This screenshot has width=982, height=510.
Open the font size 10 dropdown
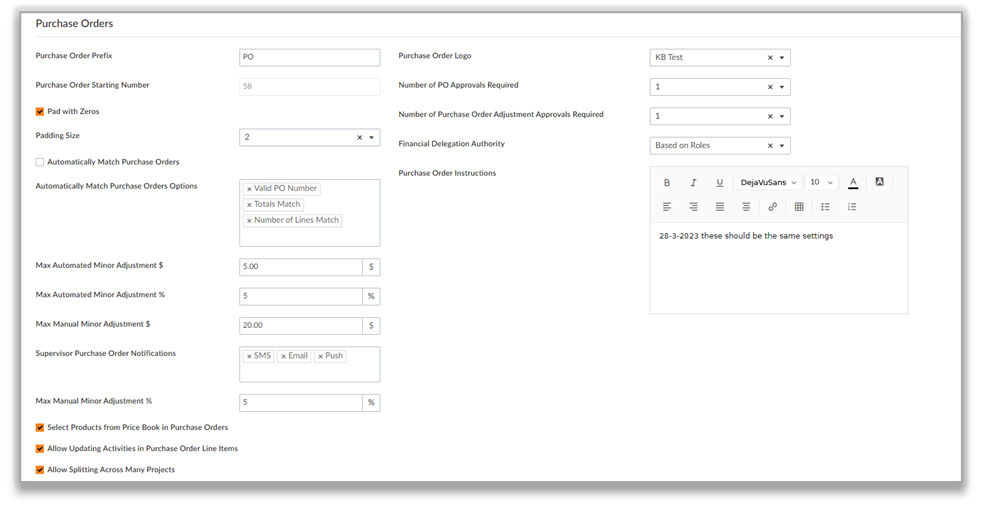(x=821, y=182)
